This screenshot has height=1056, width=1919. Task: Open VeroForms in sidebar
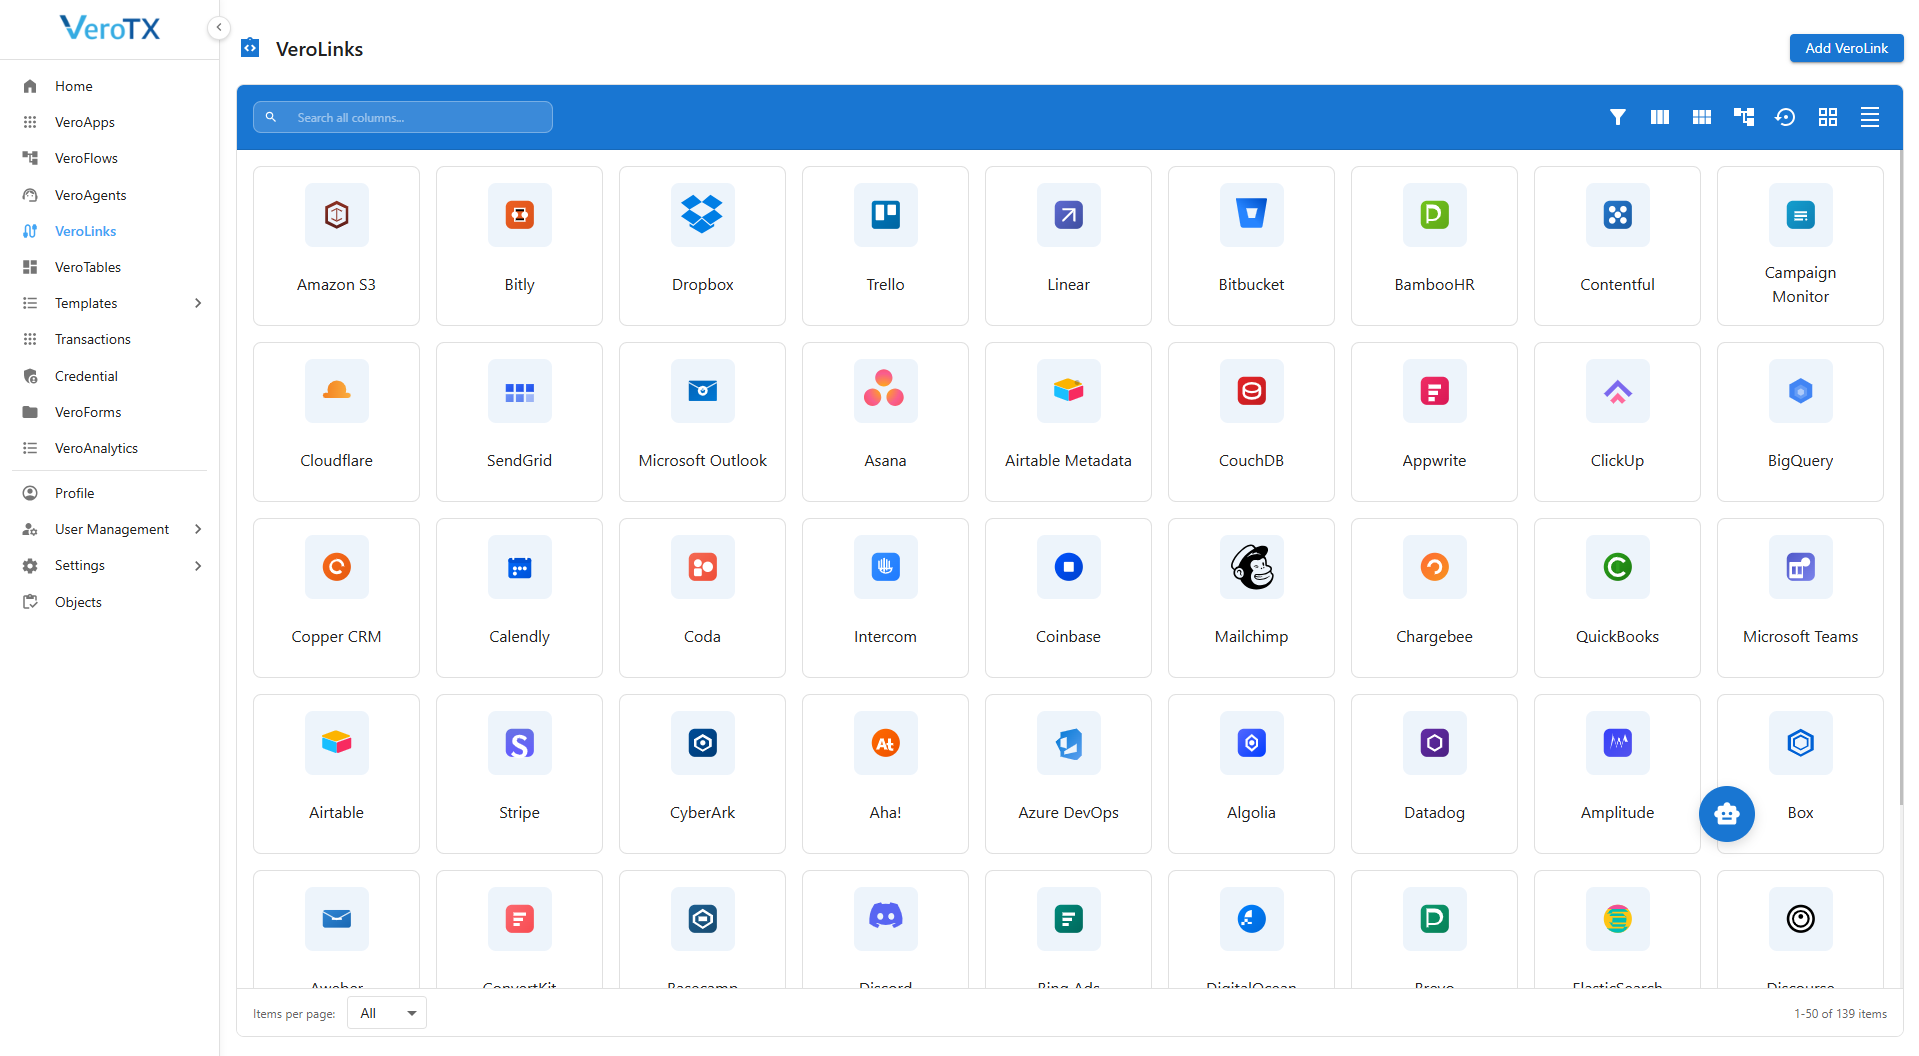pyautogui.click(x=110, y=412)
